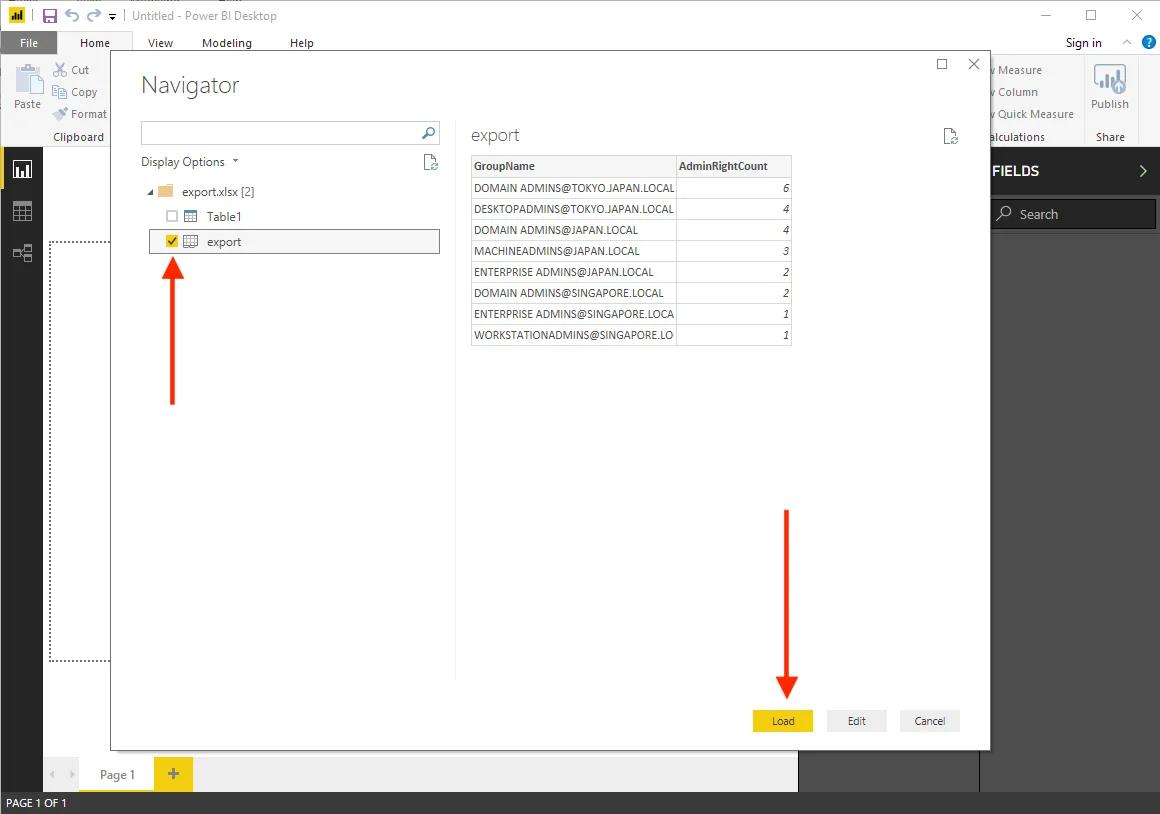Switch to Data view in sidebar
Viewport: 1160px width, 814px height.
[22, 212]
